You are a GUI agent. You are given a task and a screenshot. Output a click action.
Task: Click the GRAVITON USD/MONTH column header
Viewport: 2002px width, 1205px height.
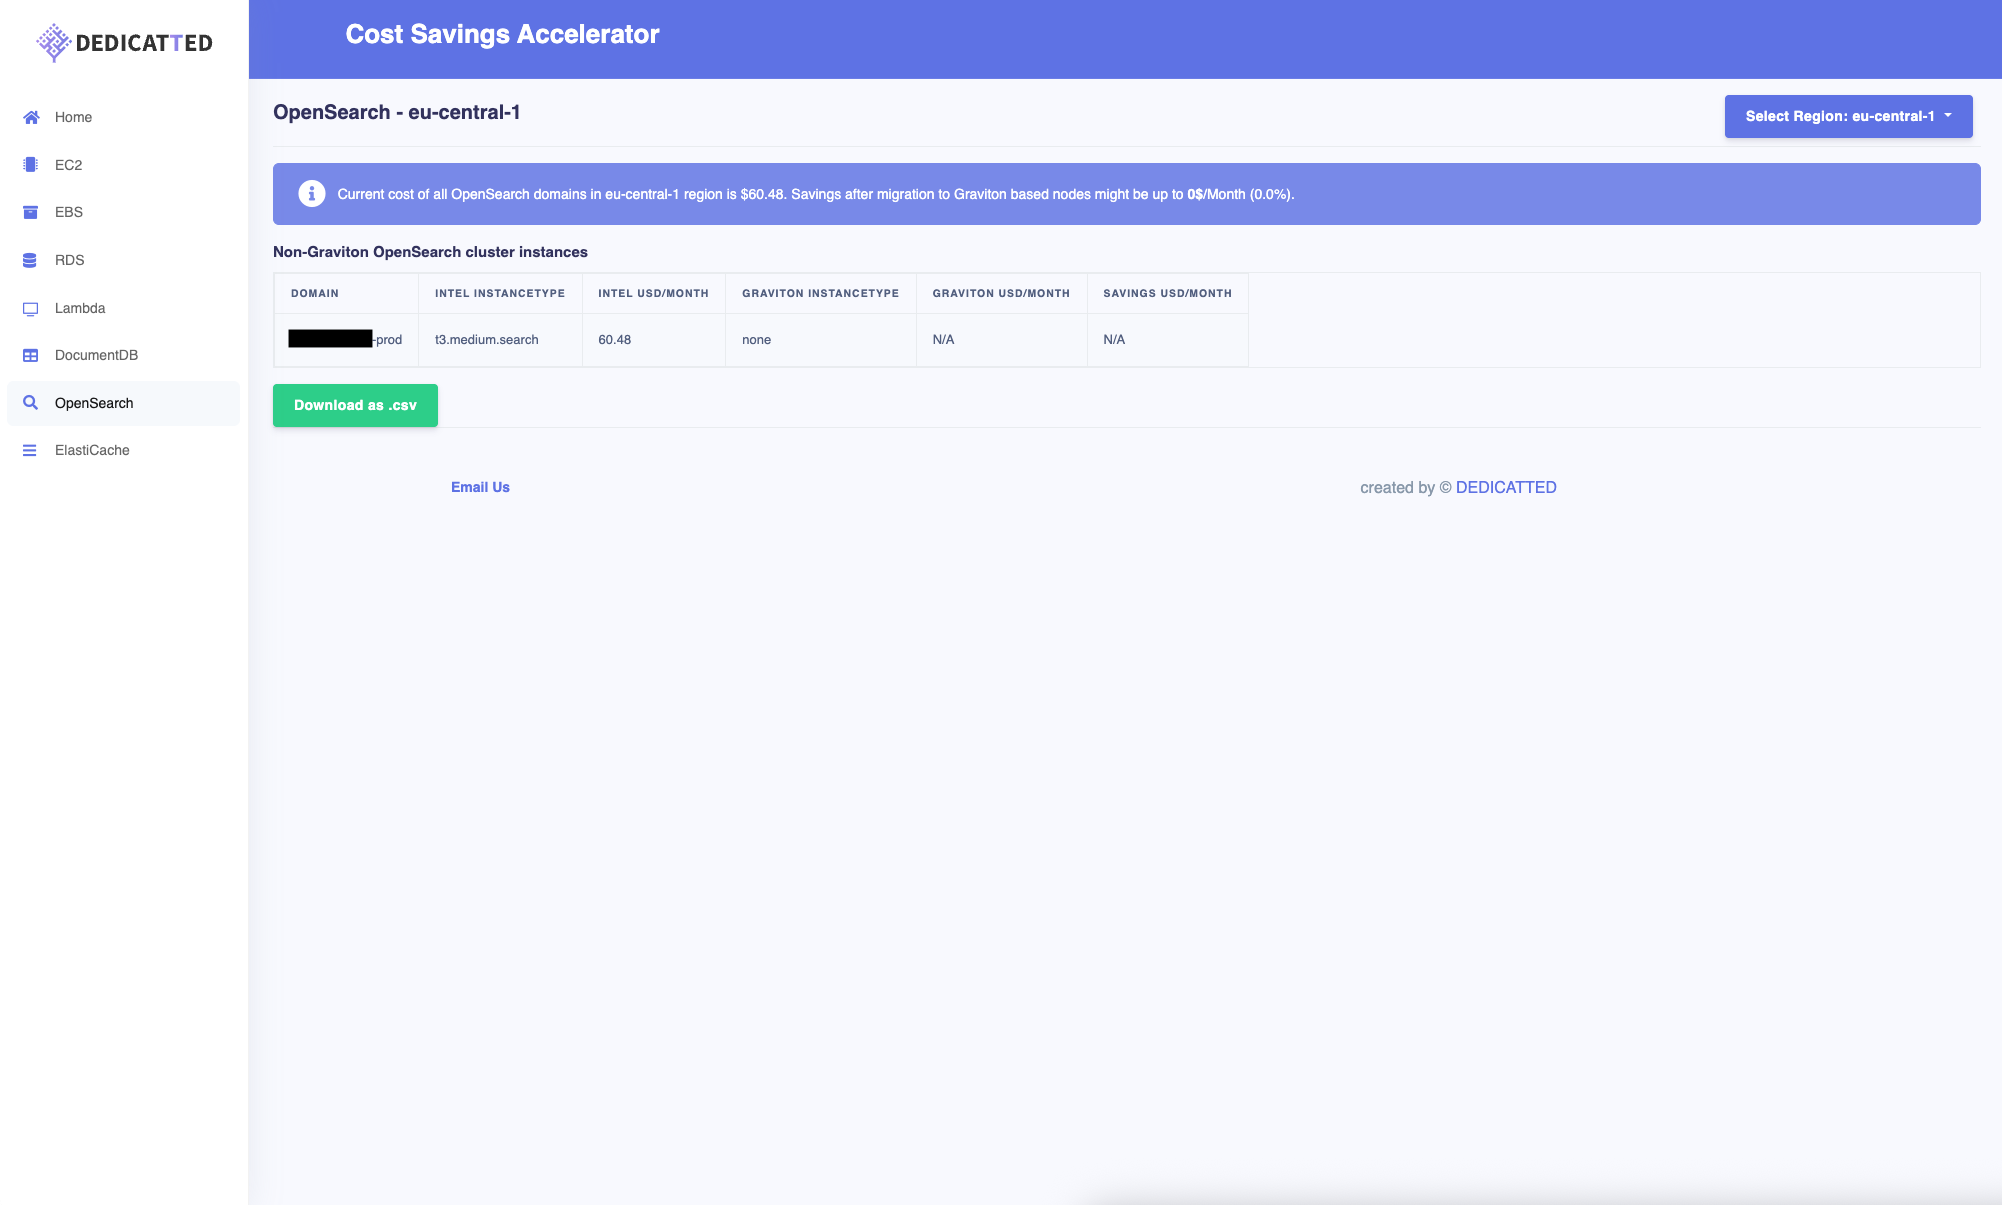1001,293
